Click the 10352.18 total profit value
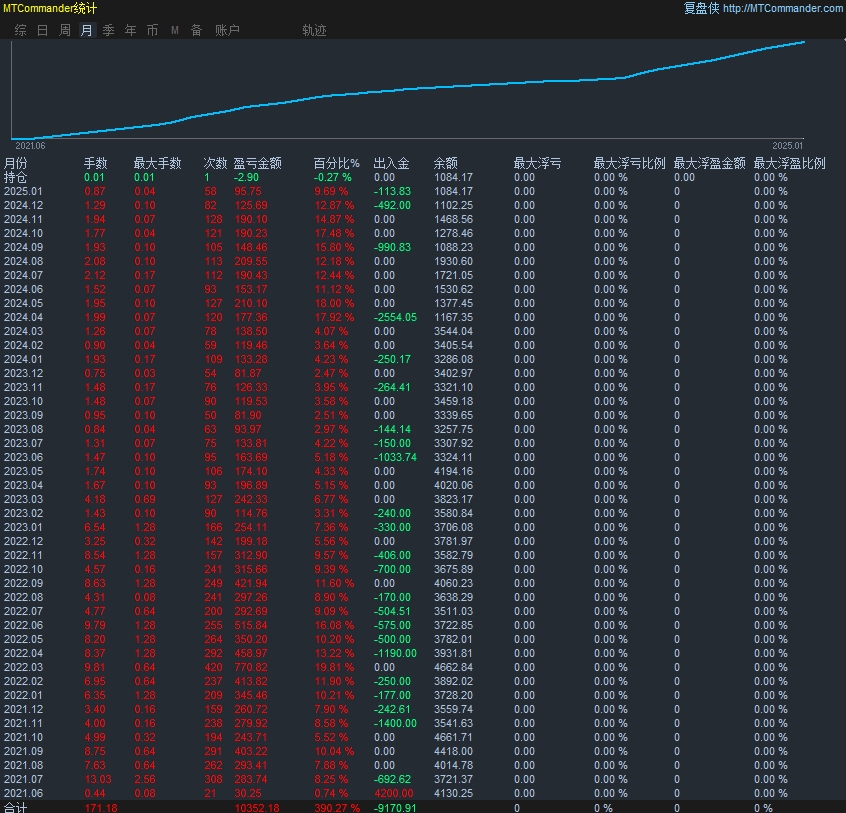The height and width of the screenshot is (813, 846). pos(257,808)
